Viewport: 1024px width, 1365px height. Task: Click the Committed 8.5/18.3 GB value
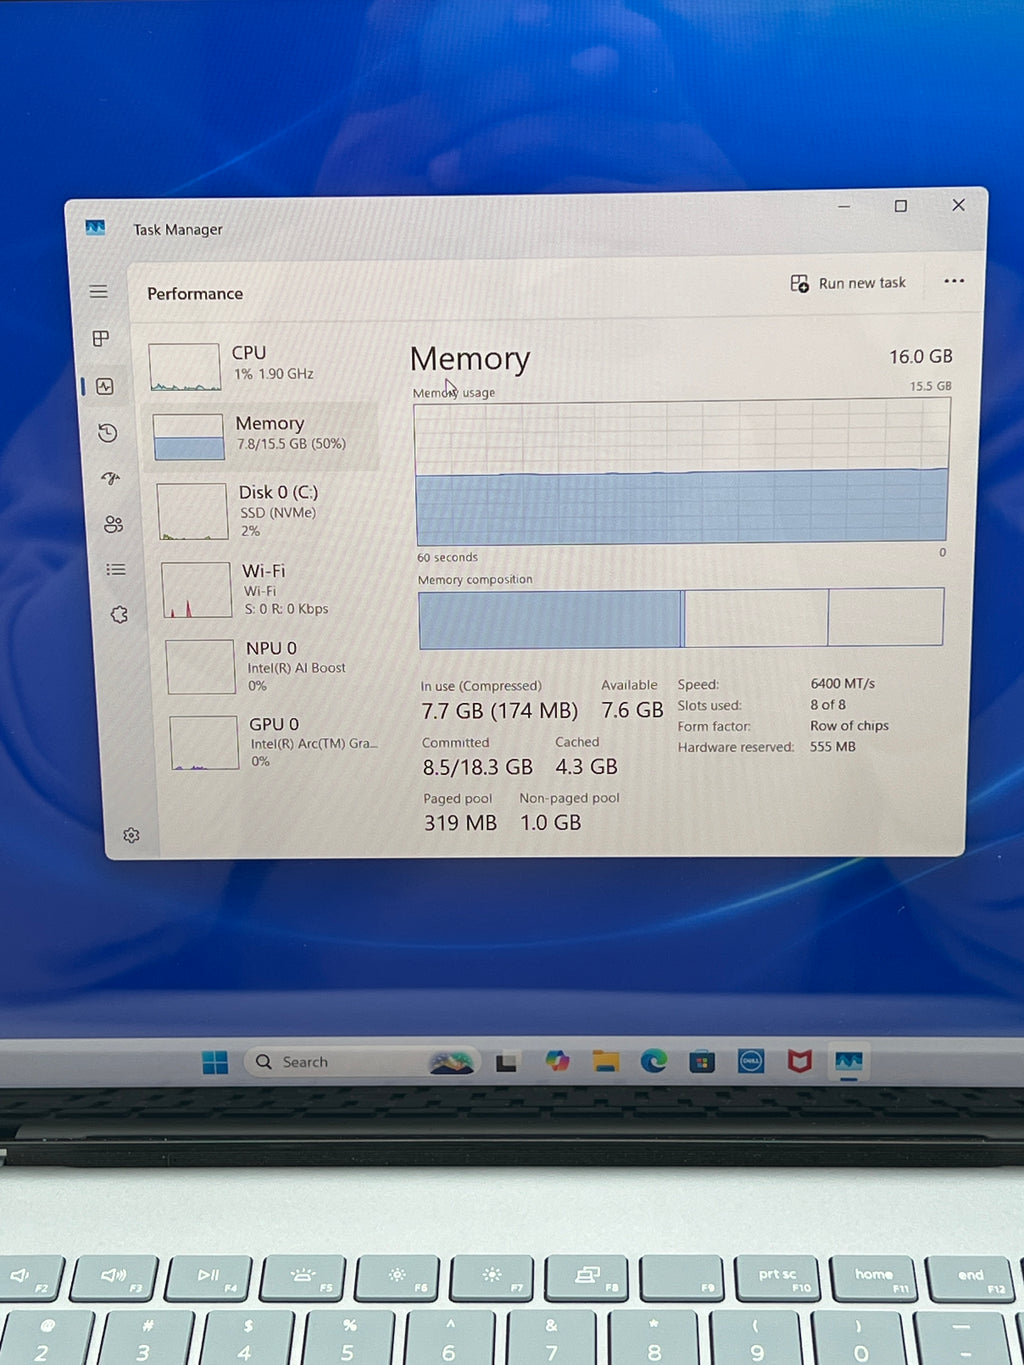tap(478, 767)
